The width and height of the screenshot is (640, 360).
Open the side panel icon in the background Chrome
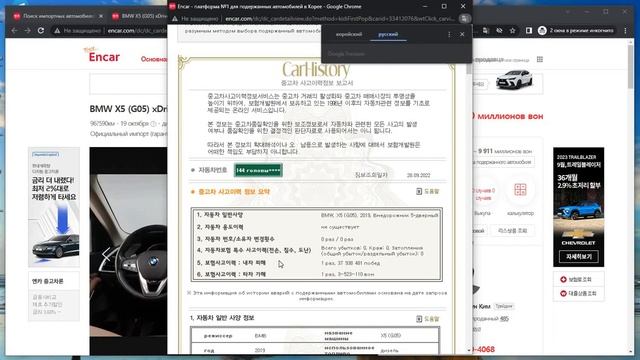coord(529,31)
